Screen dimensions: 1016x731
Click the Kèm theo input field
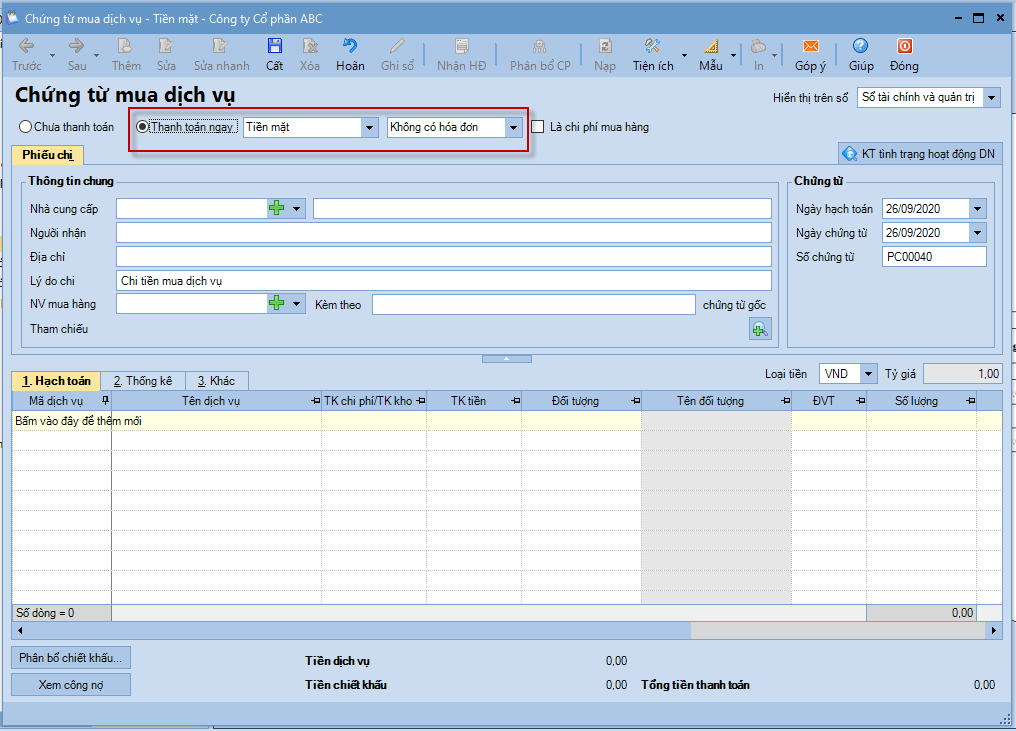tap(534, 305)
